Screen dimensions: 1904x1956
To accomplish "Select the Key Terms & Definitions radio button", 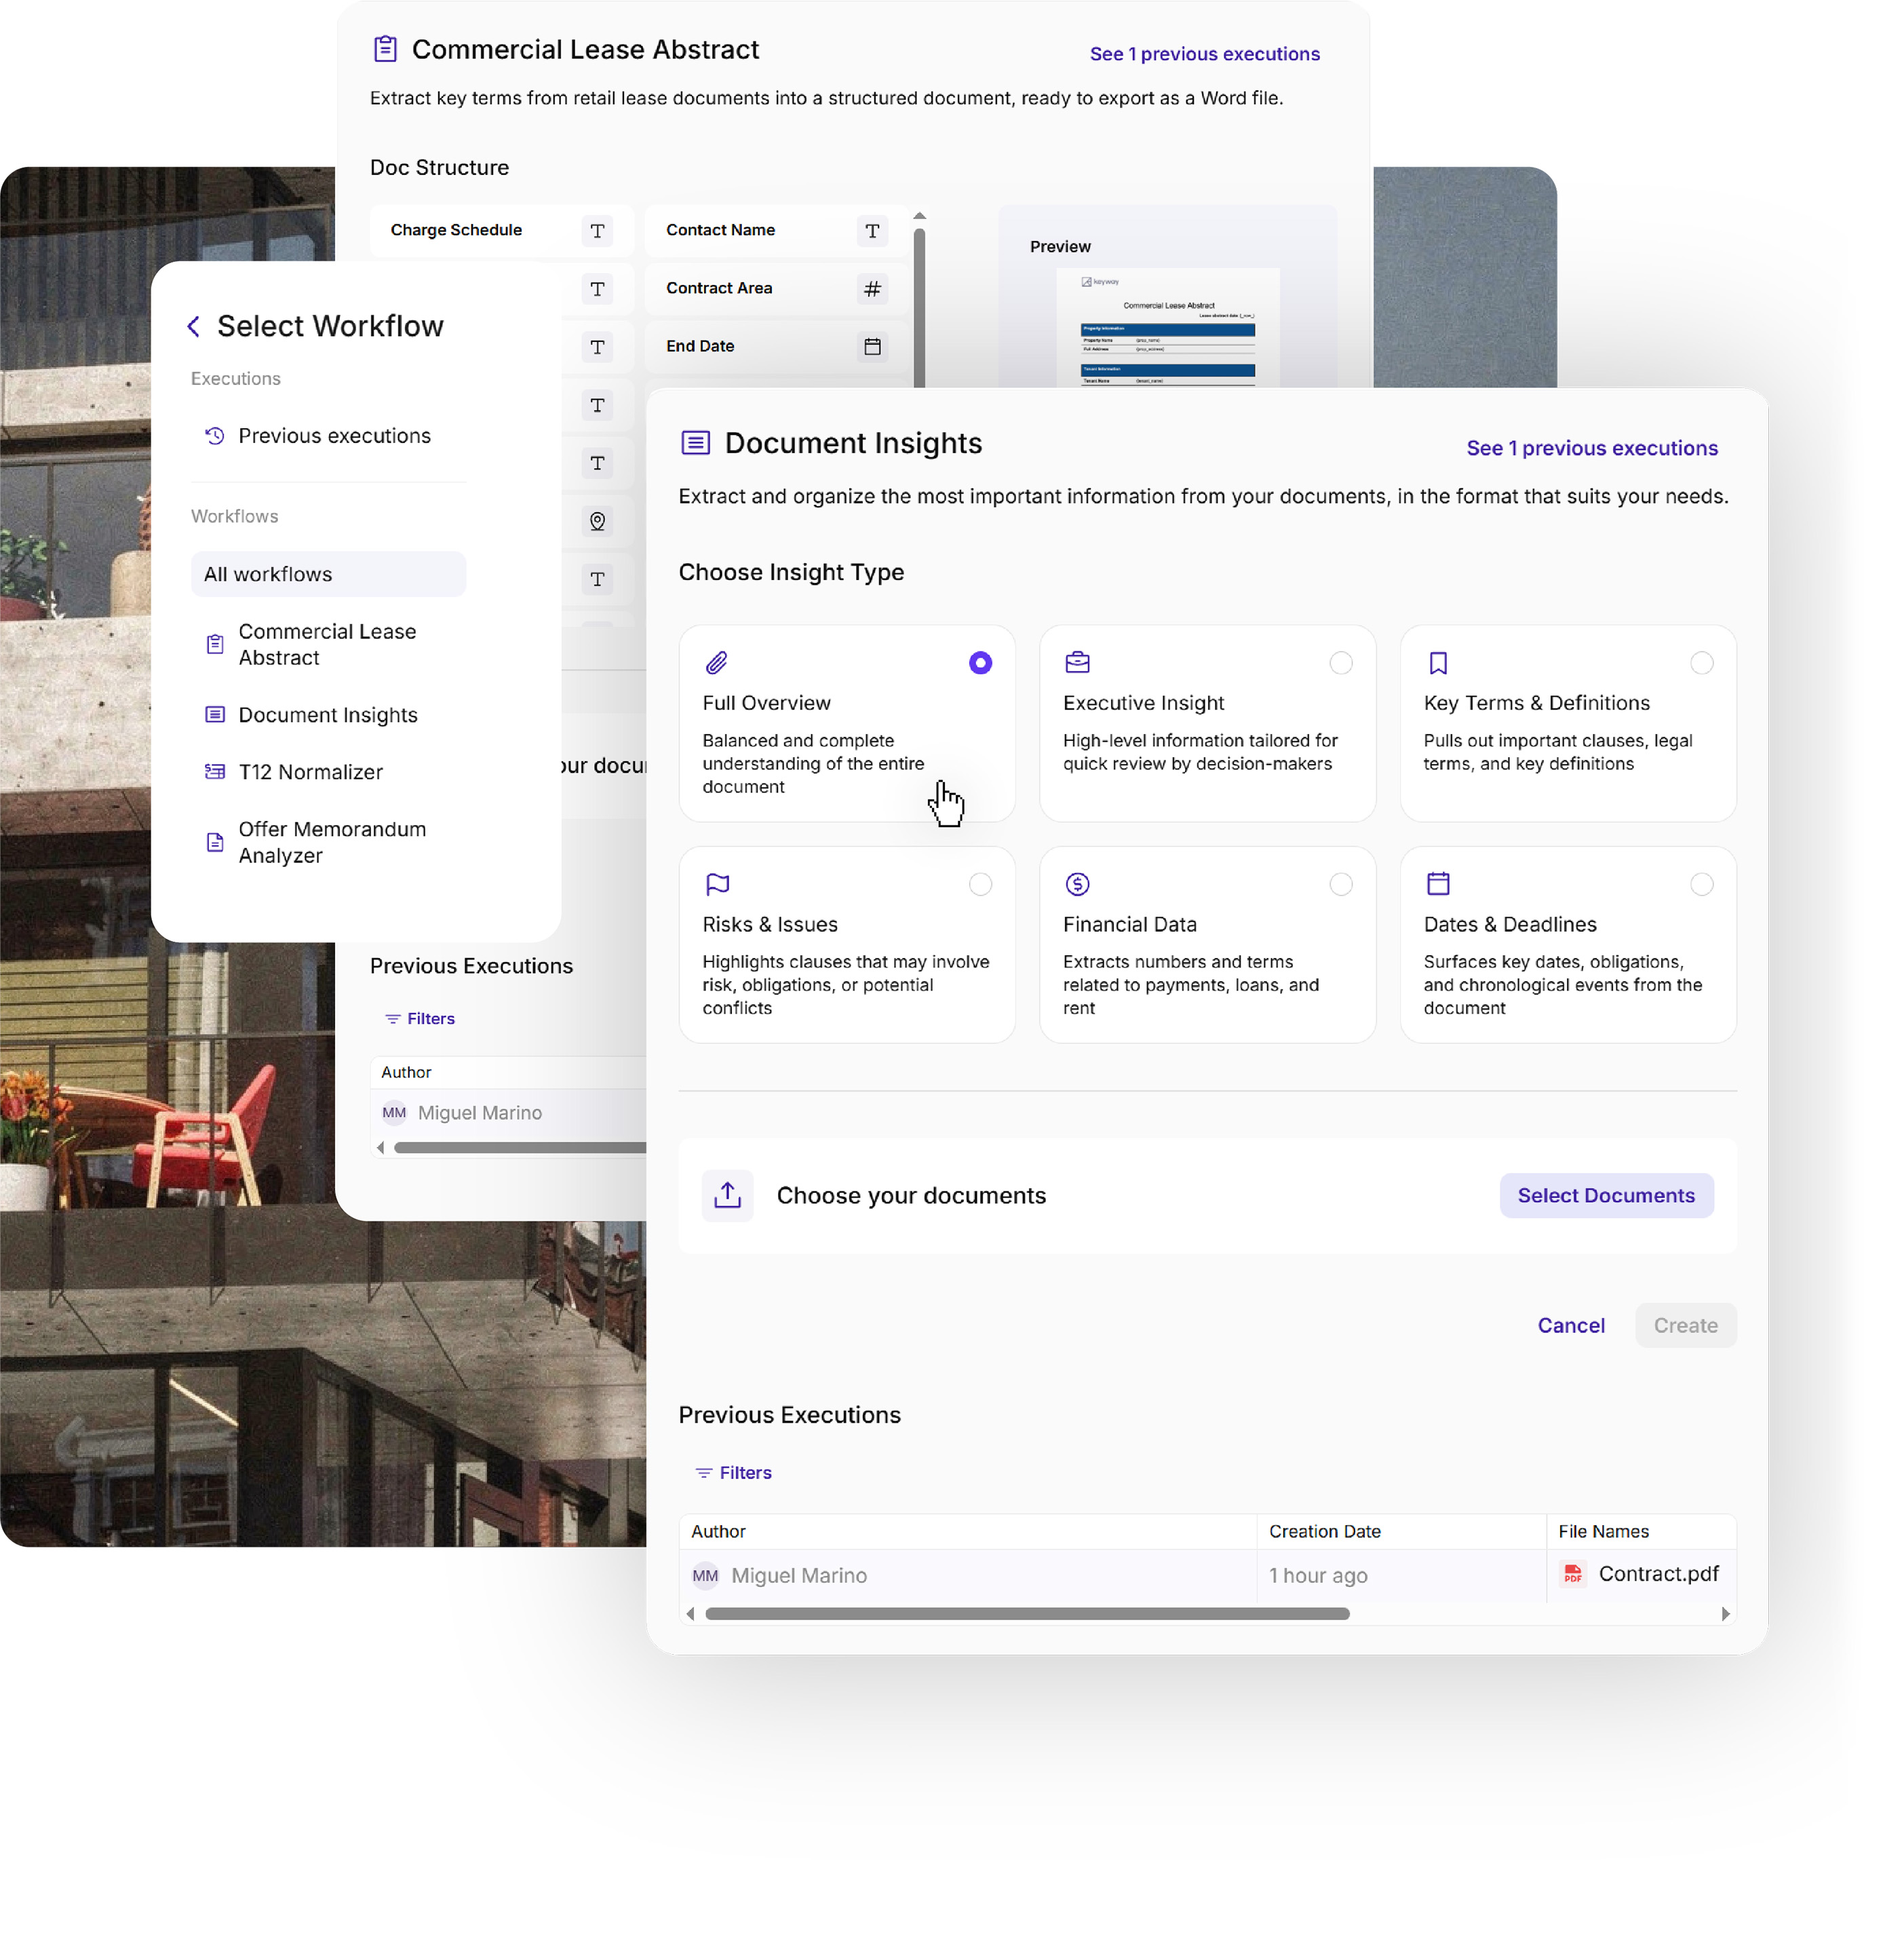I will click(x=1701, y=663).
